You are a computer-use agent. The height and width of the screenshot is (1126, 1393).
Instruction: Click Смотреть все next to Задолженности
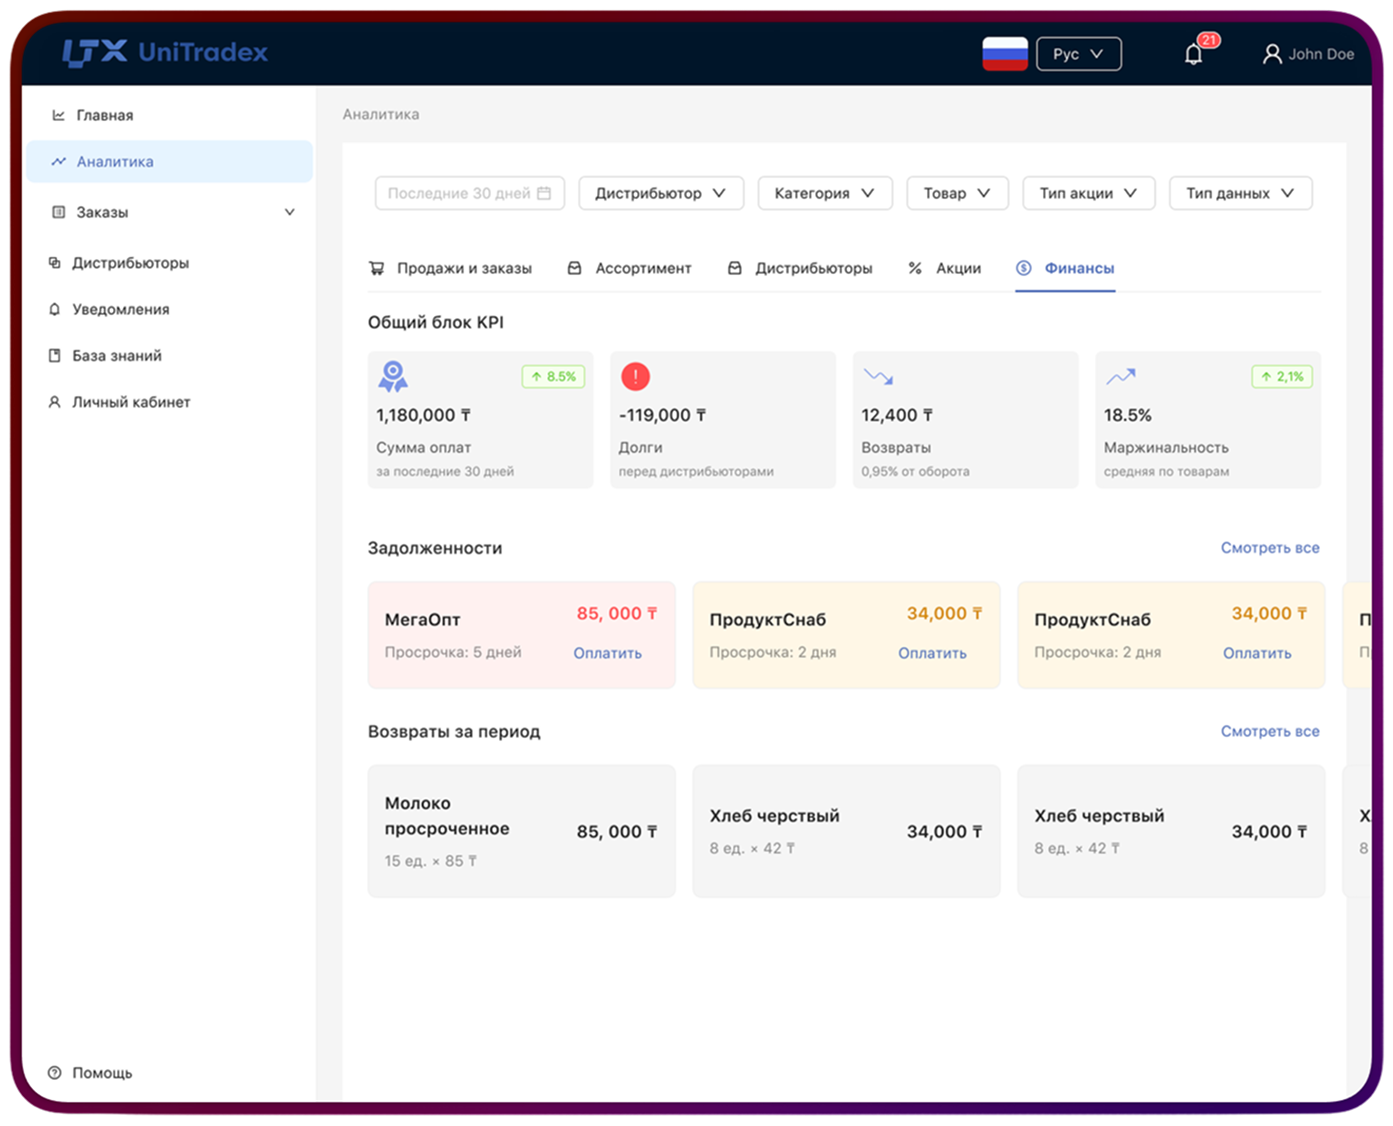pos(1269,548)
